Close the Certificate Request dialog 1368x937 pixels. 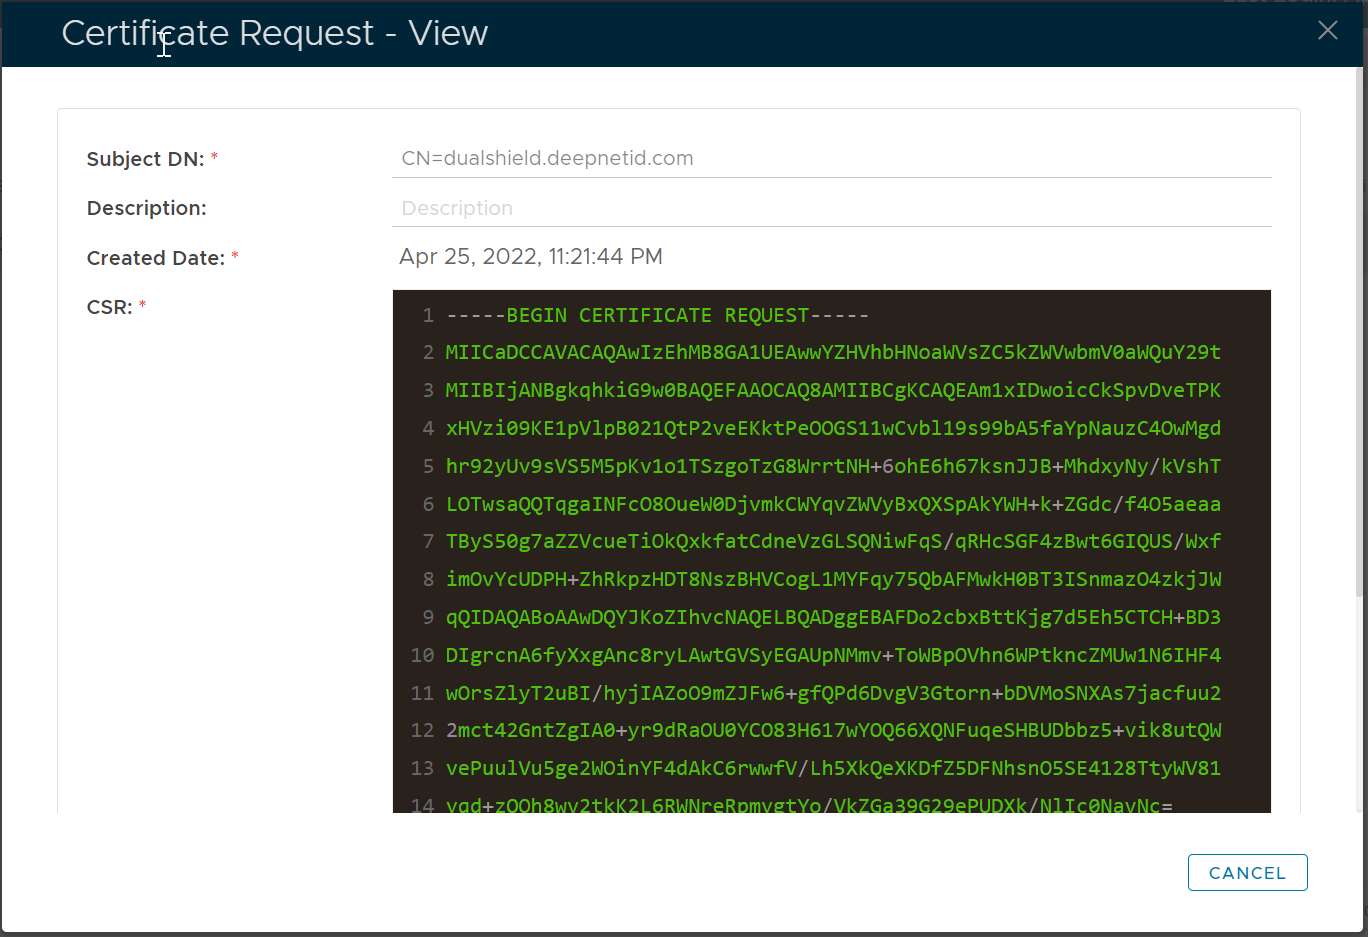(x=1327, y=31)
